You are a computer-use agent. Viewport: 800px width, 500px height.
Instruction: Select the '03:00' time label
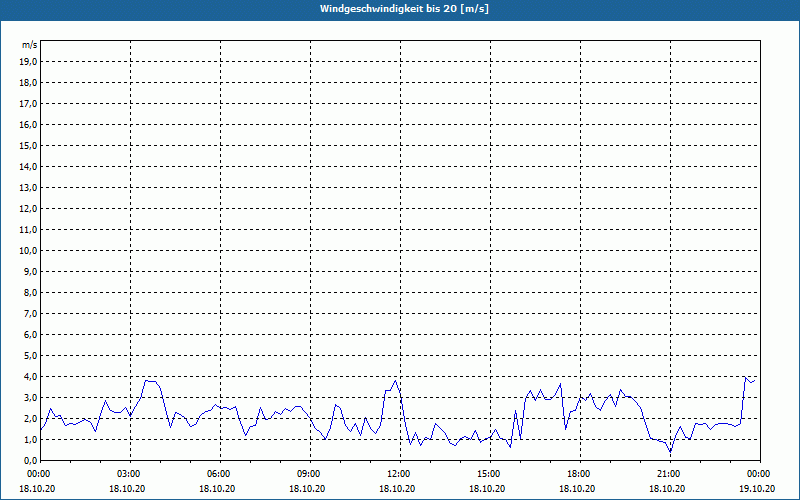[x=131, y=474]
